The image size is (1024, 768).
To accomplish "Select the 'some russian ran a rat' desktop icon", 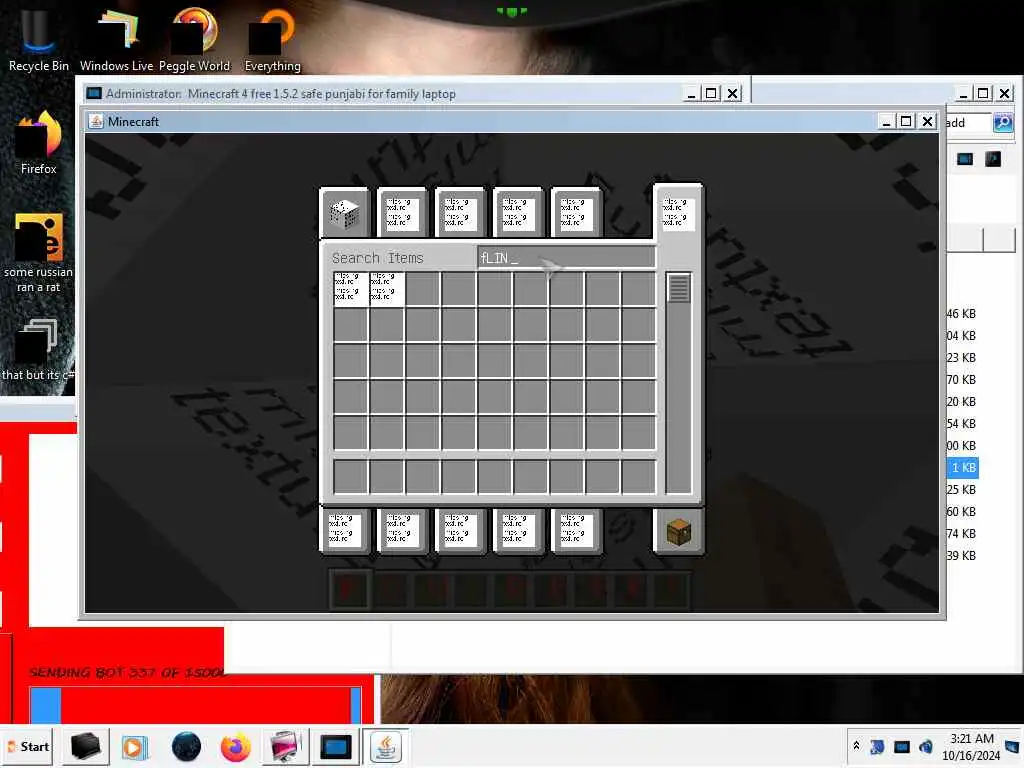I will coord(38,253).
